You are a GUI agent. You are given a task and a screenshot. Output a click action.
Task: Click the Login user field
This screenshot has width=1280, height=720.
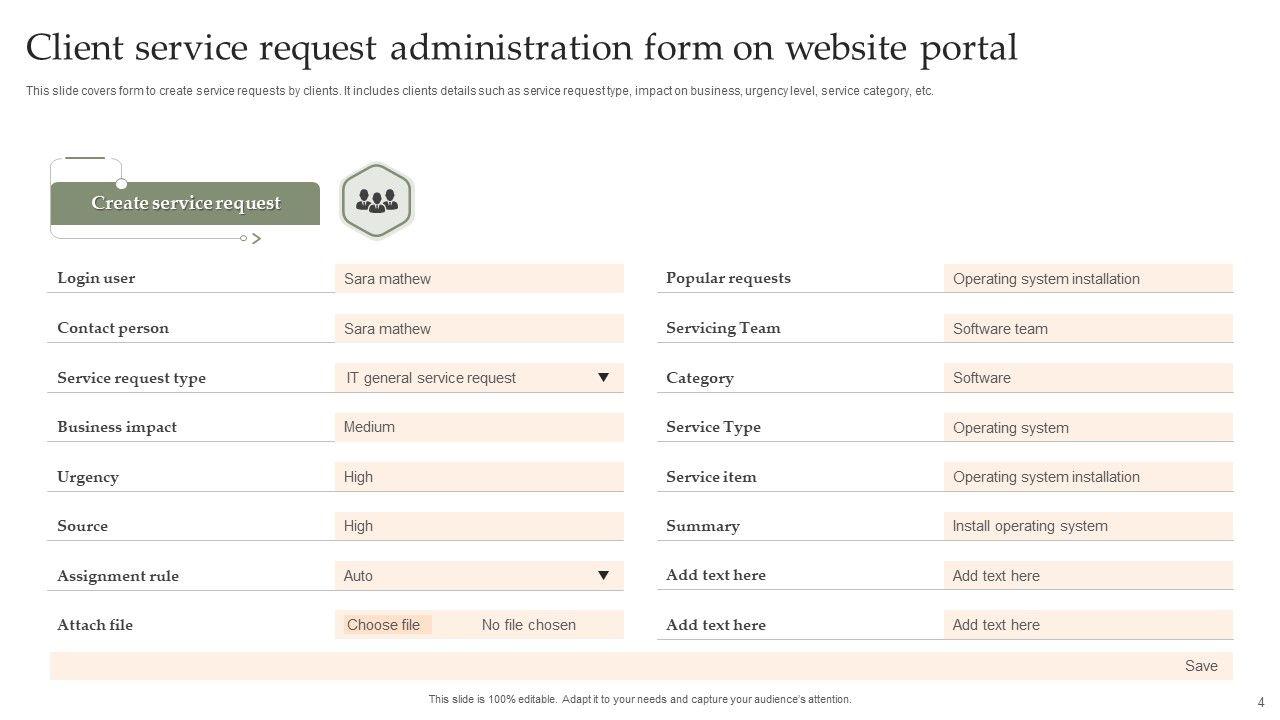click(x=479, y=279)
